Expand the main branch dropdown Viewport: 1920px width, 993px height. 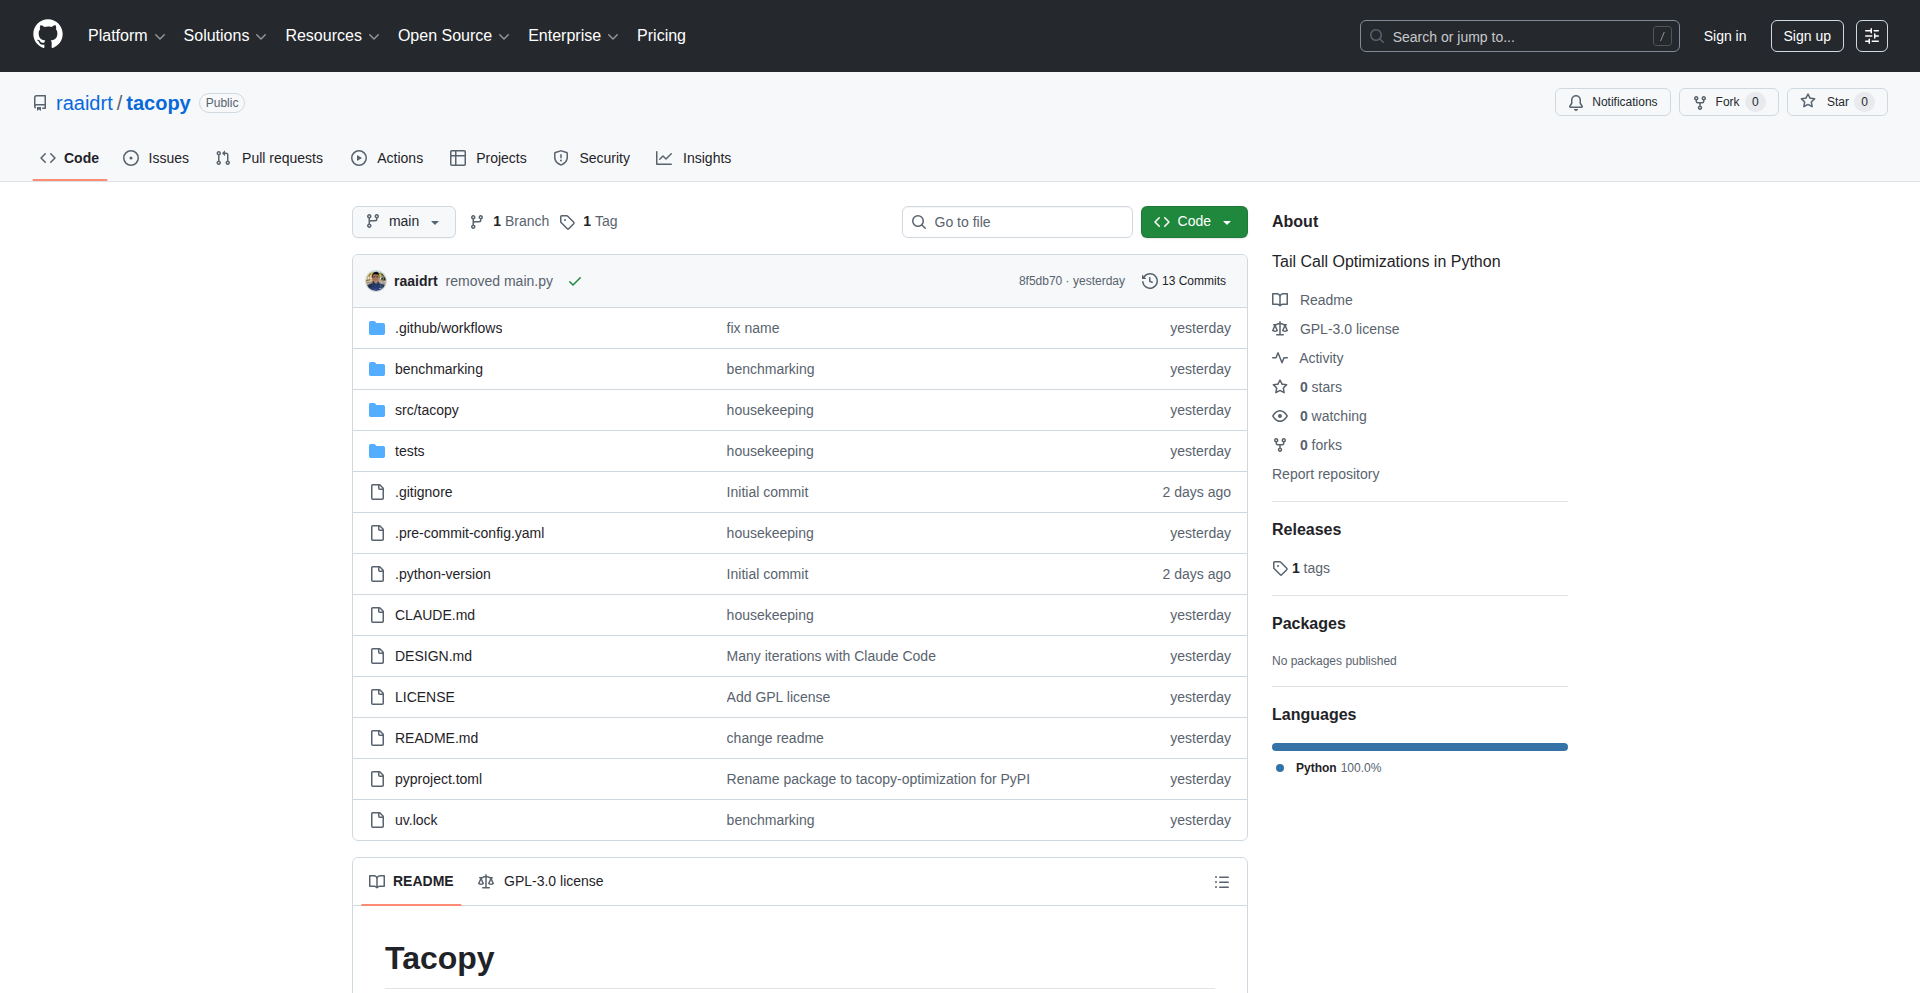(403, 222)
